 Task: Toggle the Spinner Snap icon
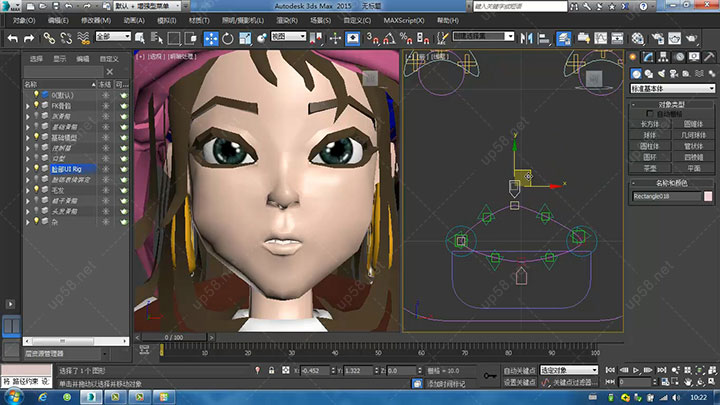[x=423, y=39]
